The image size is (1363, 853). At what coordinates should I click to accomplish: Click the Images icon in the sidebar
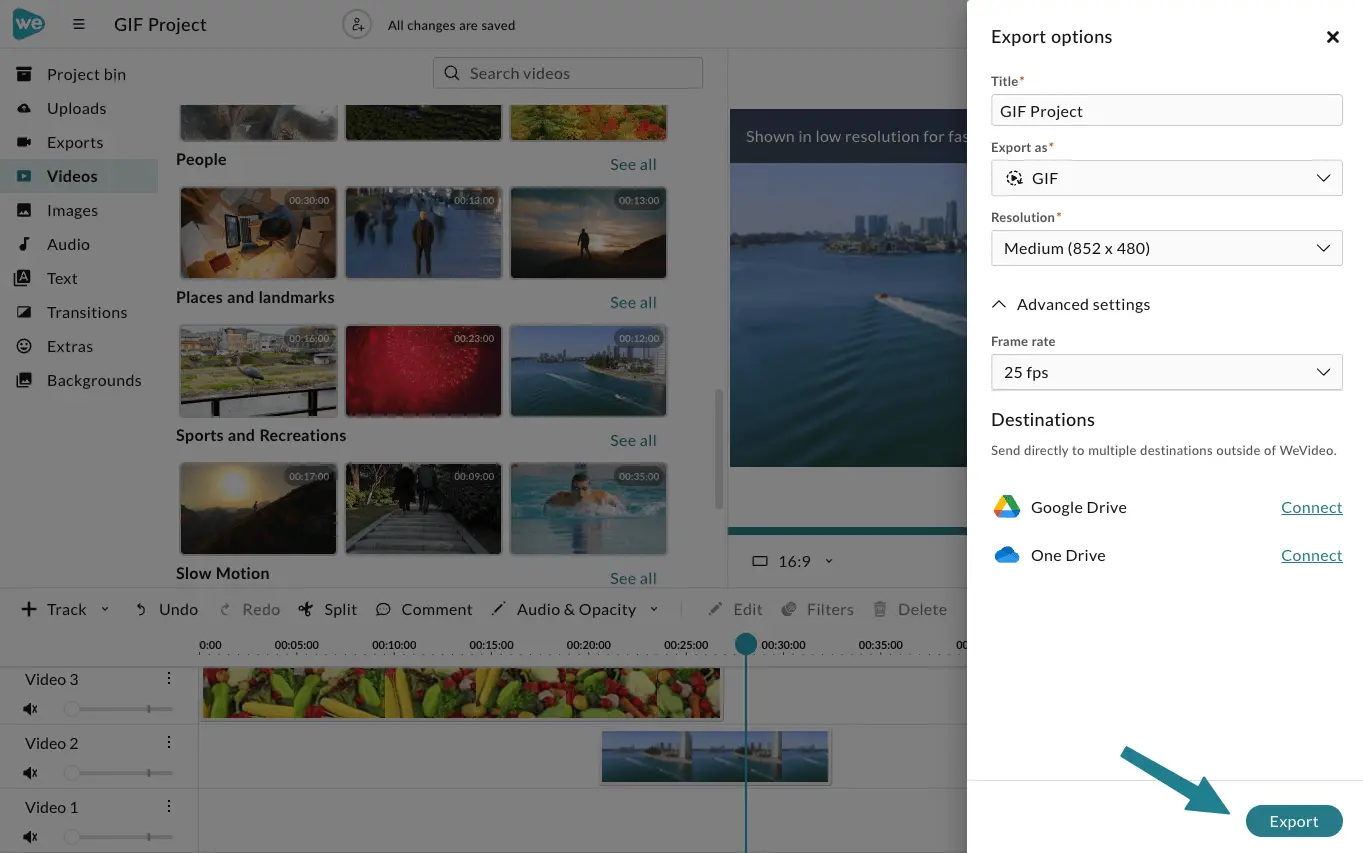point(24,210)
